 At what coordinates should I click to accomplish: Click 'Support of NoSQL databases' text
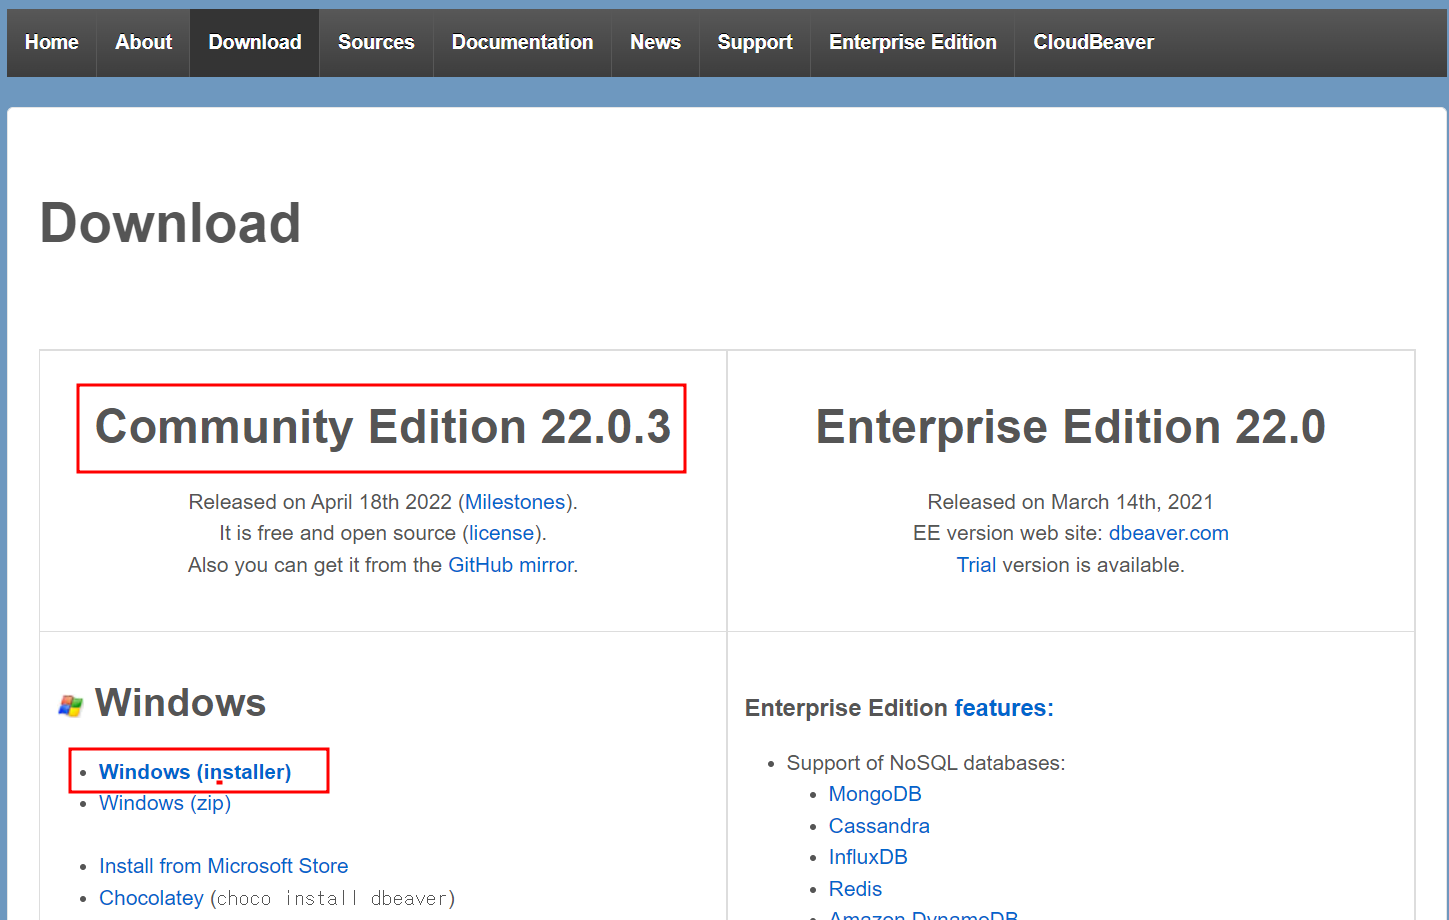(926, 763)
